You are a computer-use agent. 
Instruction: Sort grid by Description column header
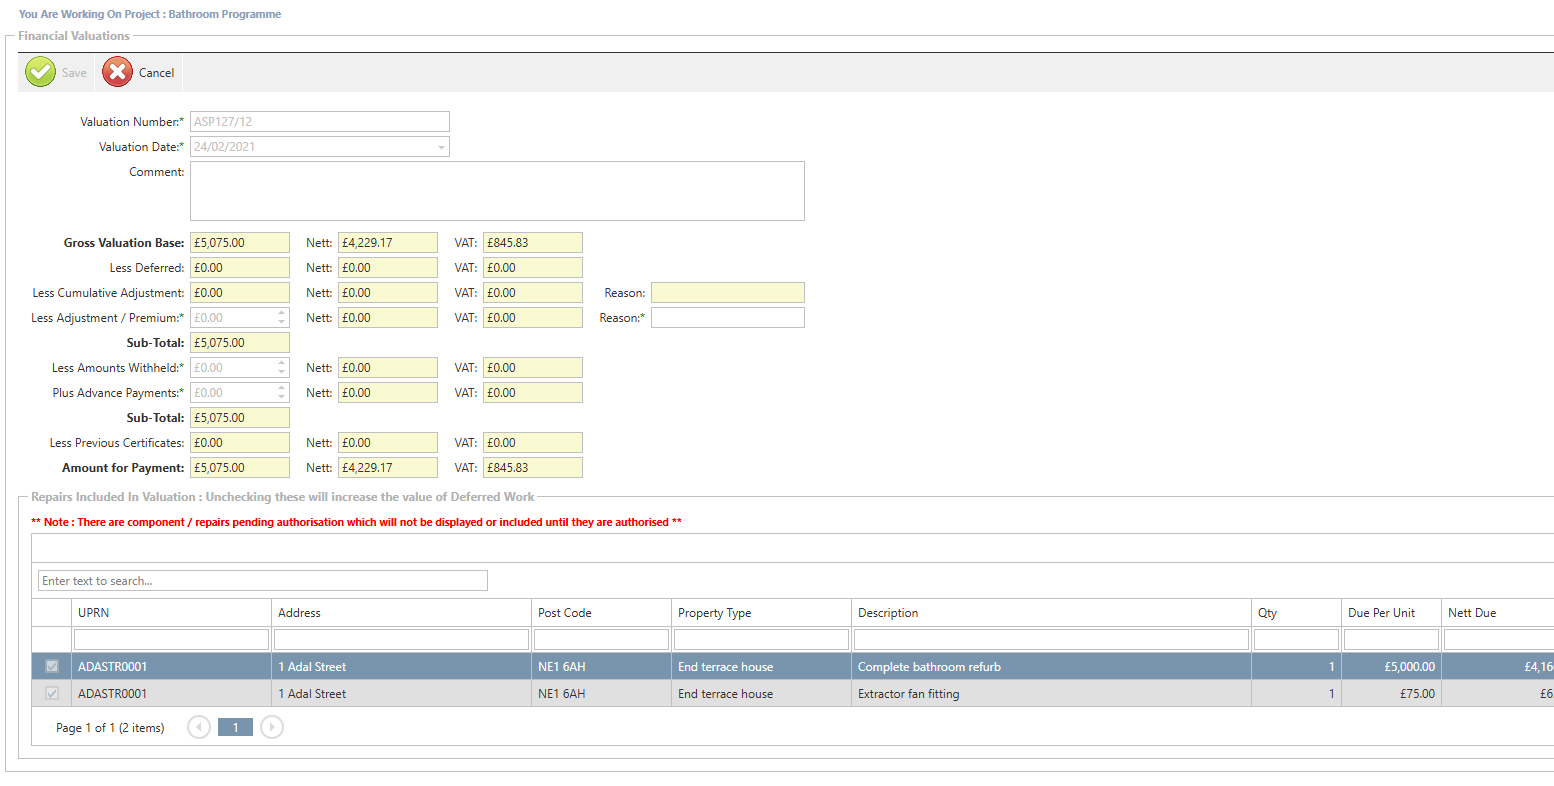click(888, 613)
